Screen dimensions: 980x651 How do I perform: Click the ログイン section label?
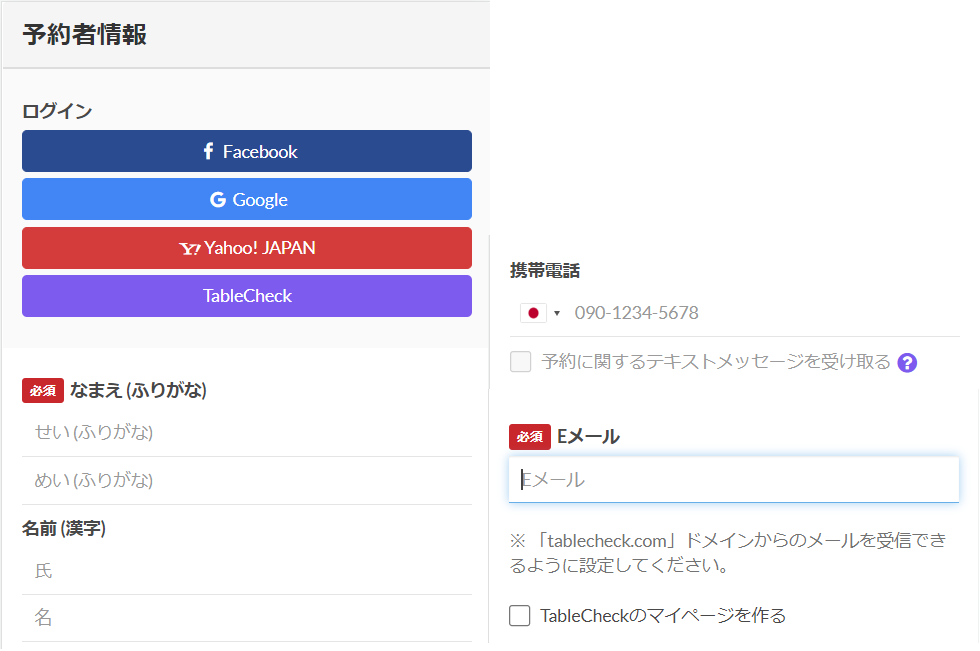pos(57,111)
